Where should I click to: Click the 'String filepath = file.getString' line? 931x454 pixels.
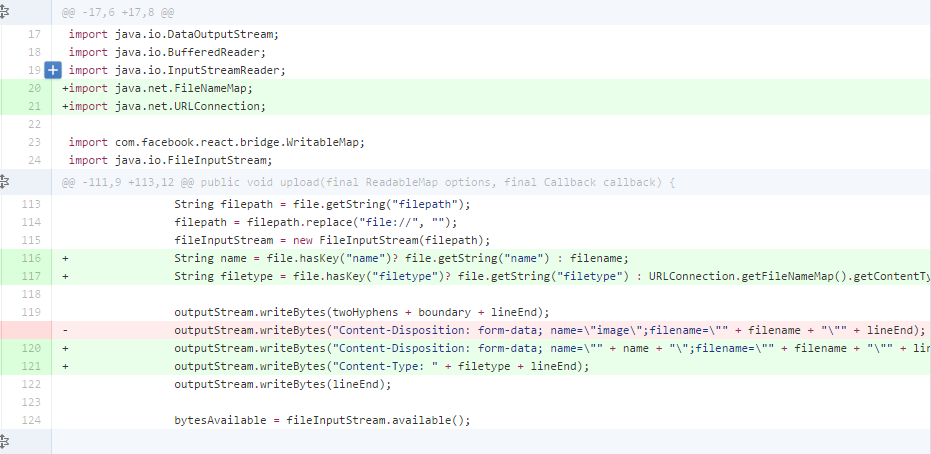coord(322,204)
